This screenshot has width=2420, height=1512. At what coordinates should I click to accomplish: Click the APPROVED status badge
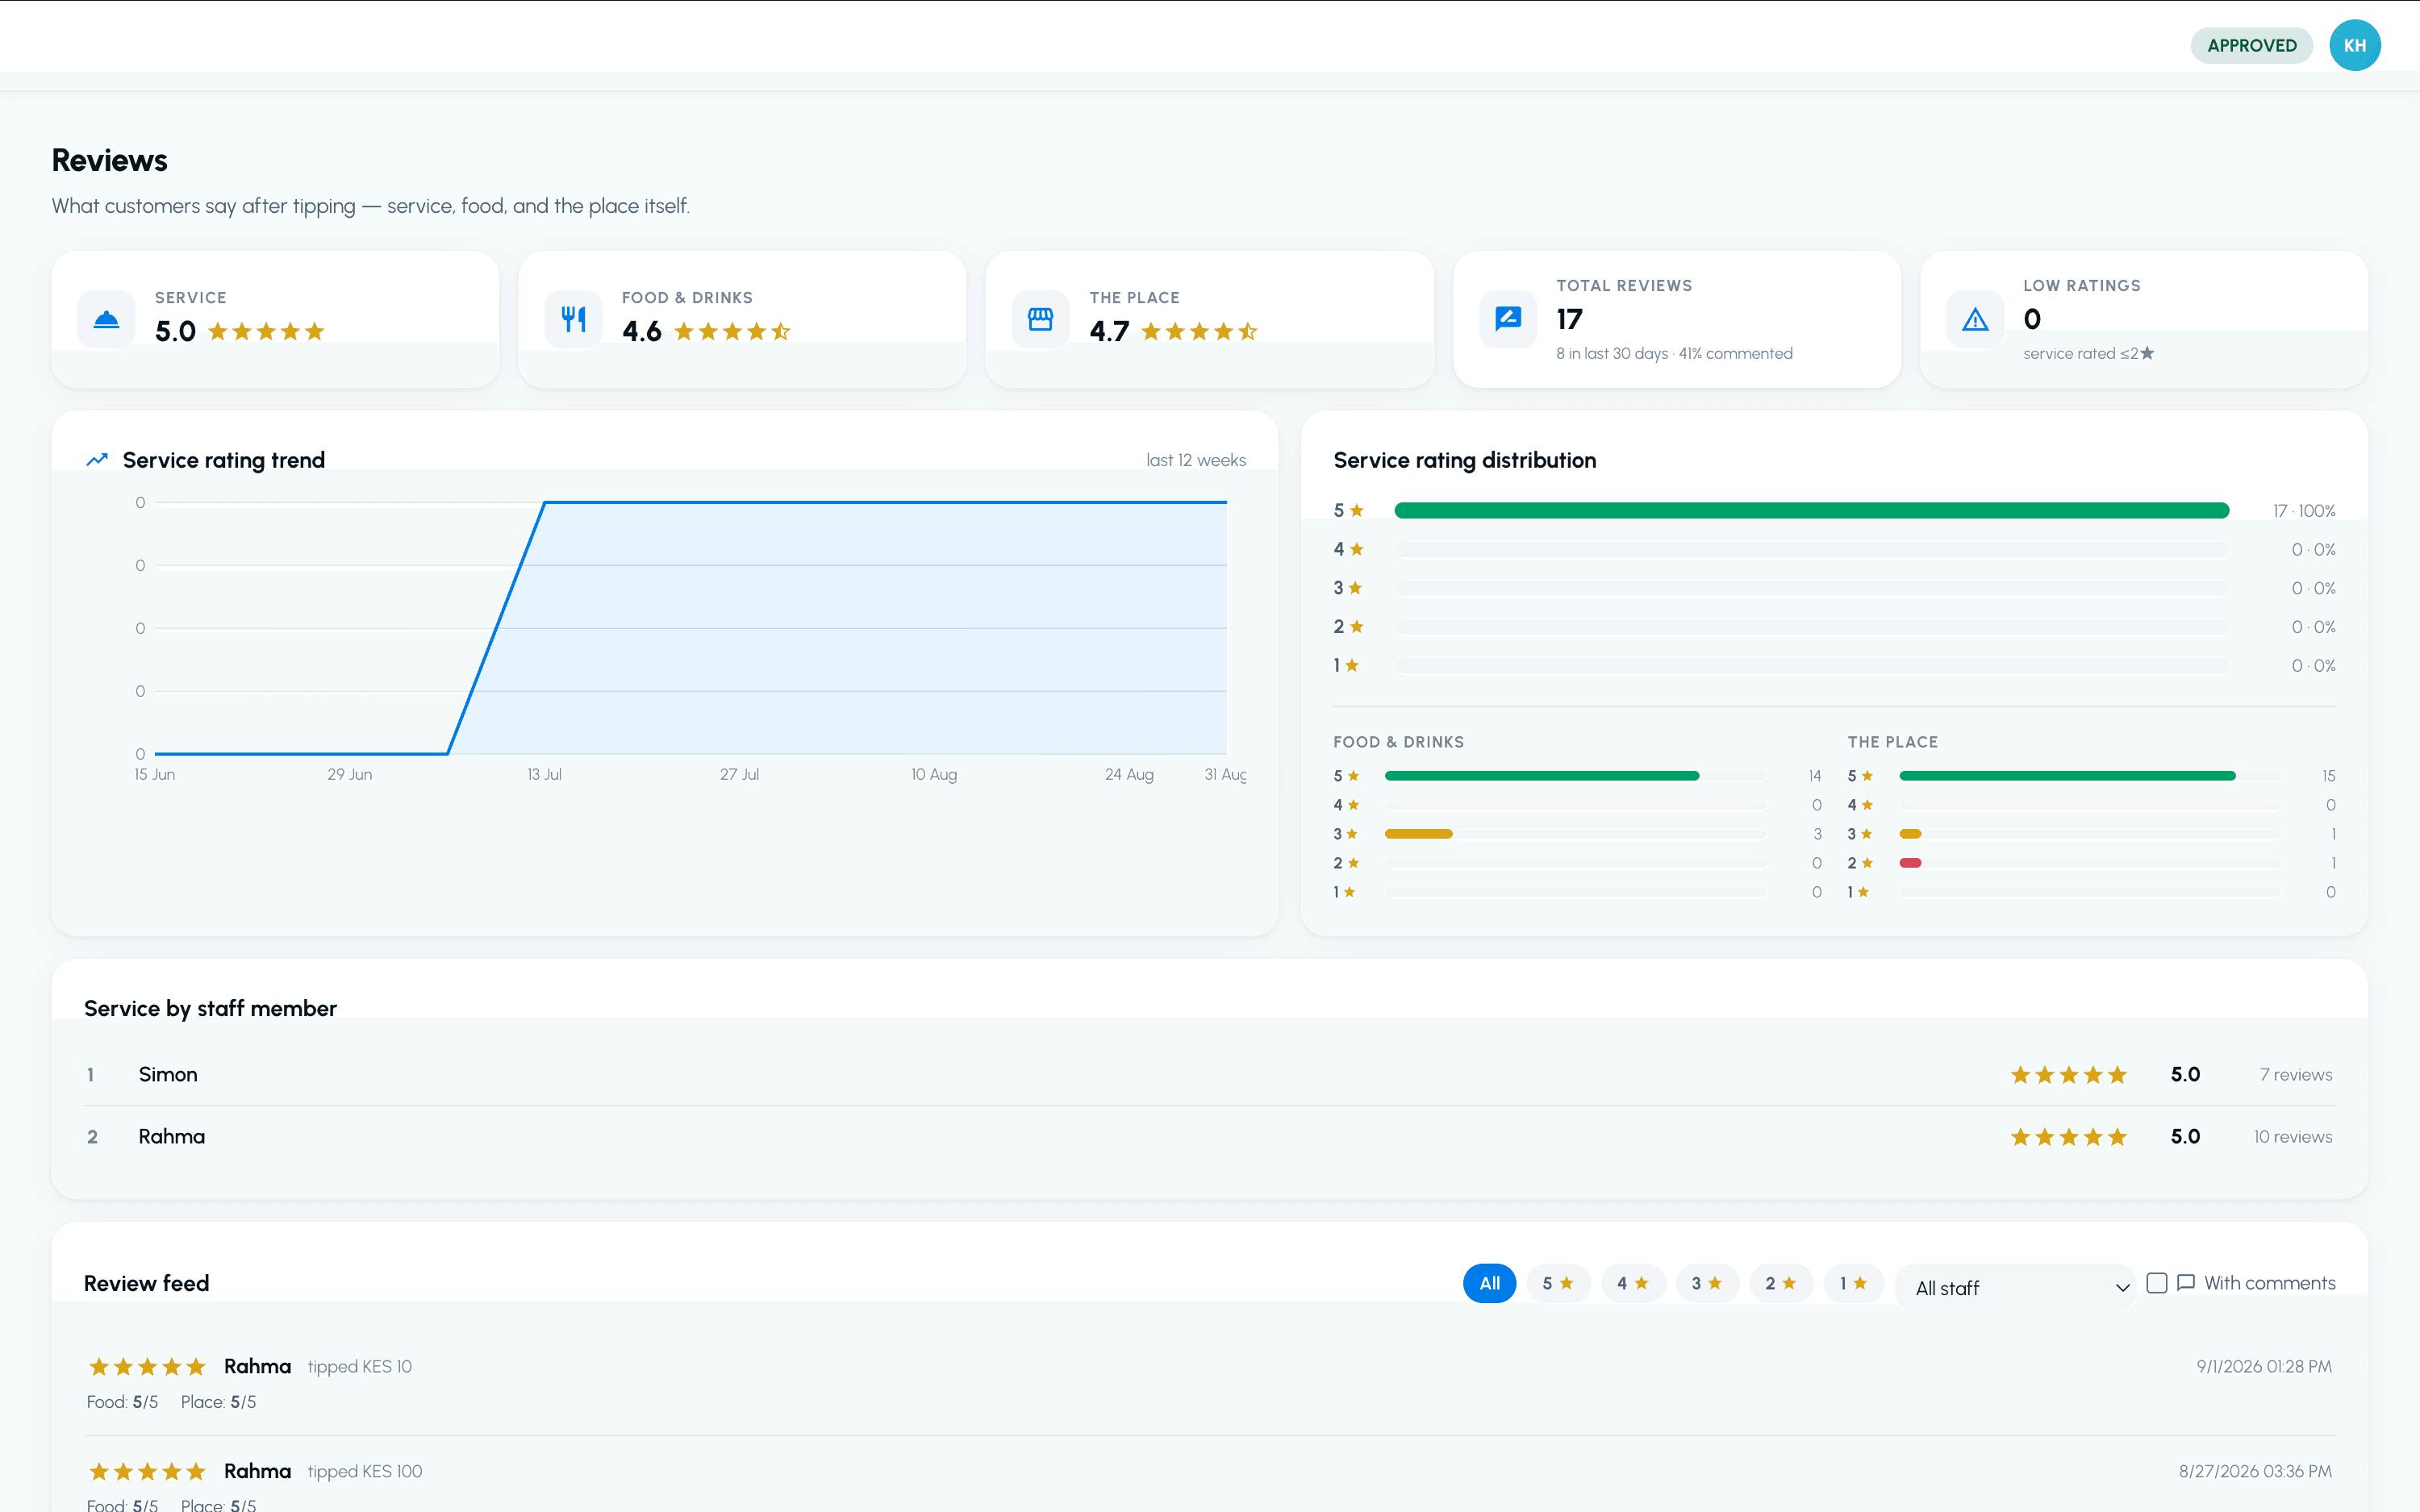2251,45
